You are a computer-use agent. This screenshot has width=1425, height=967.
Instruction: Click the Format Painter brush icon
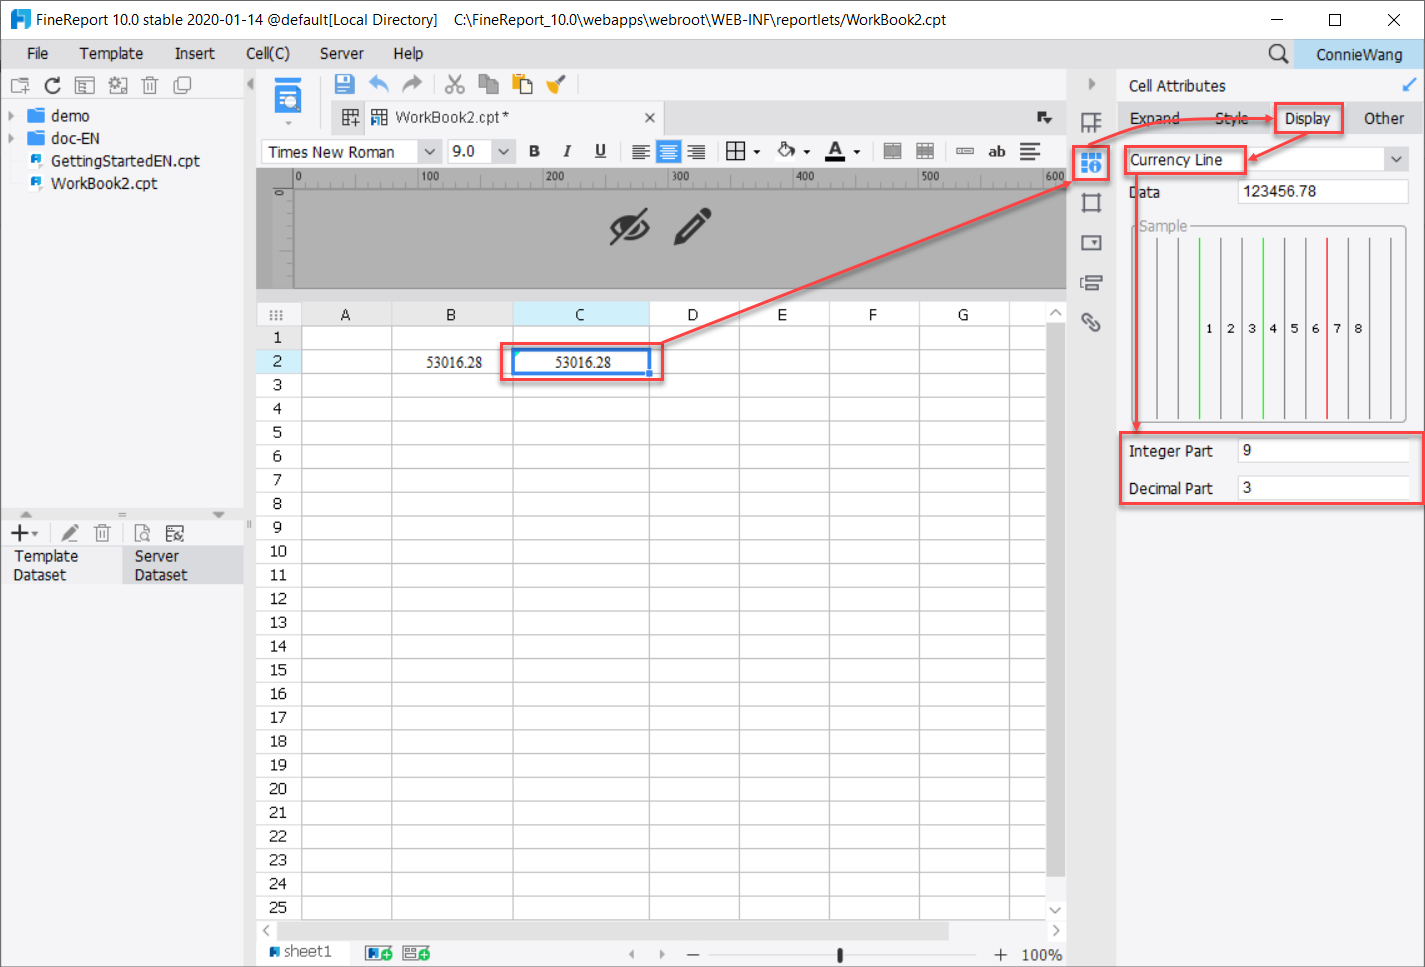click(x=556, y=84)
